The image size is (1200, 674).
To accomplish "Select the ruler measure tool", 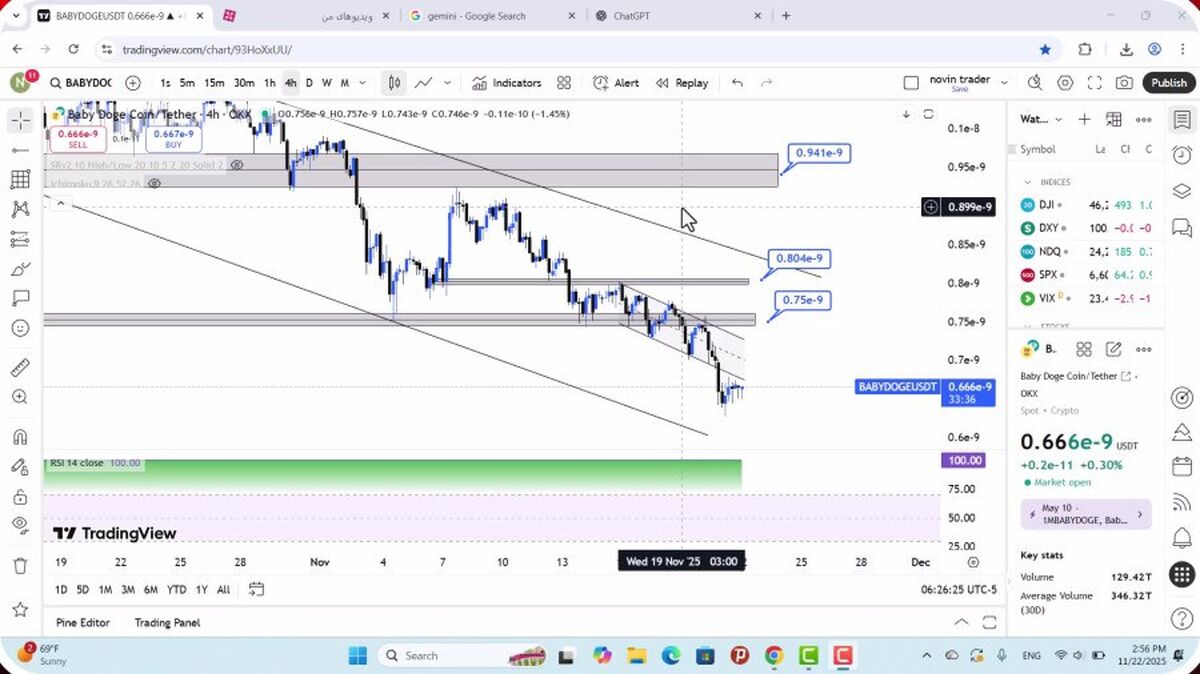I will (20, 367).
